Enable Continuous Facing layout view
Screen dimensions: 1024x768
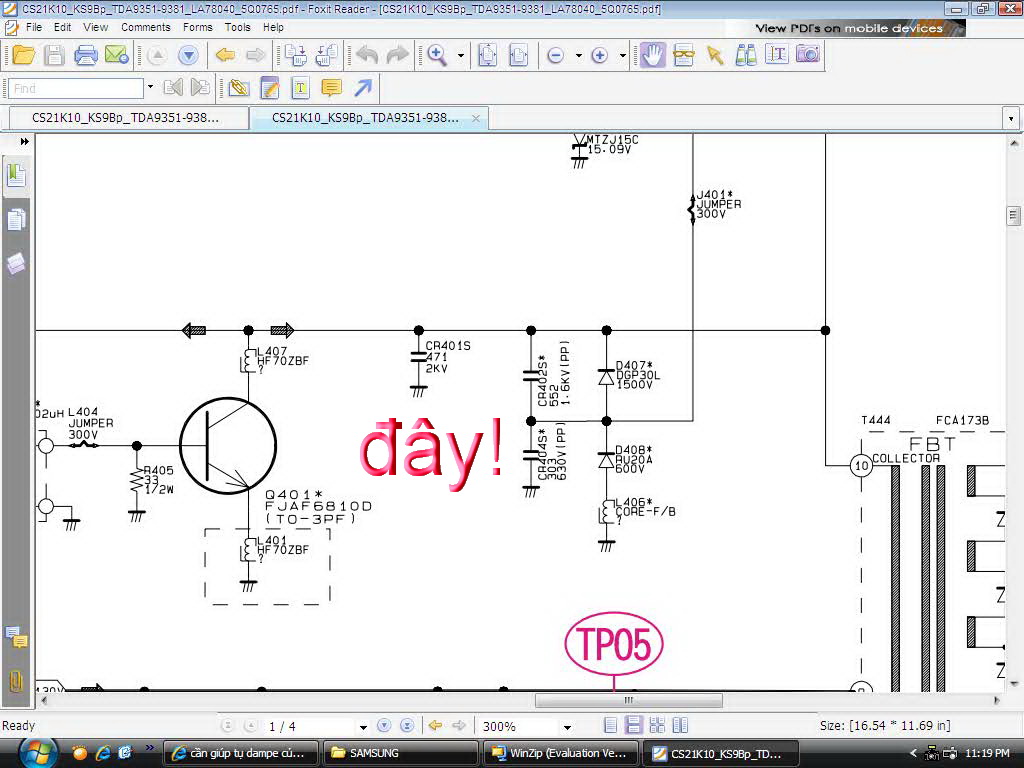pyautogui.click(x=657, y=726)
